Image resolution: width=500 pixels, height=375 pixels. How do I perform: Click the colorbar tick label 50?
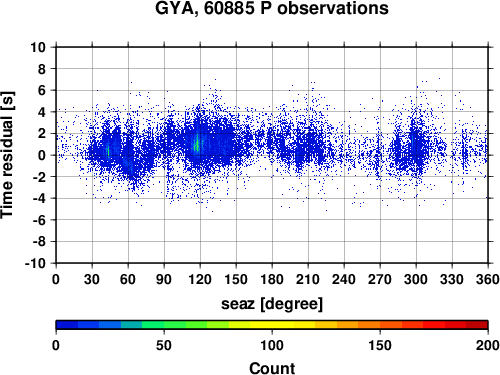pyautogui.click(x=164, y=345)
